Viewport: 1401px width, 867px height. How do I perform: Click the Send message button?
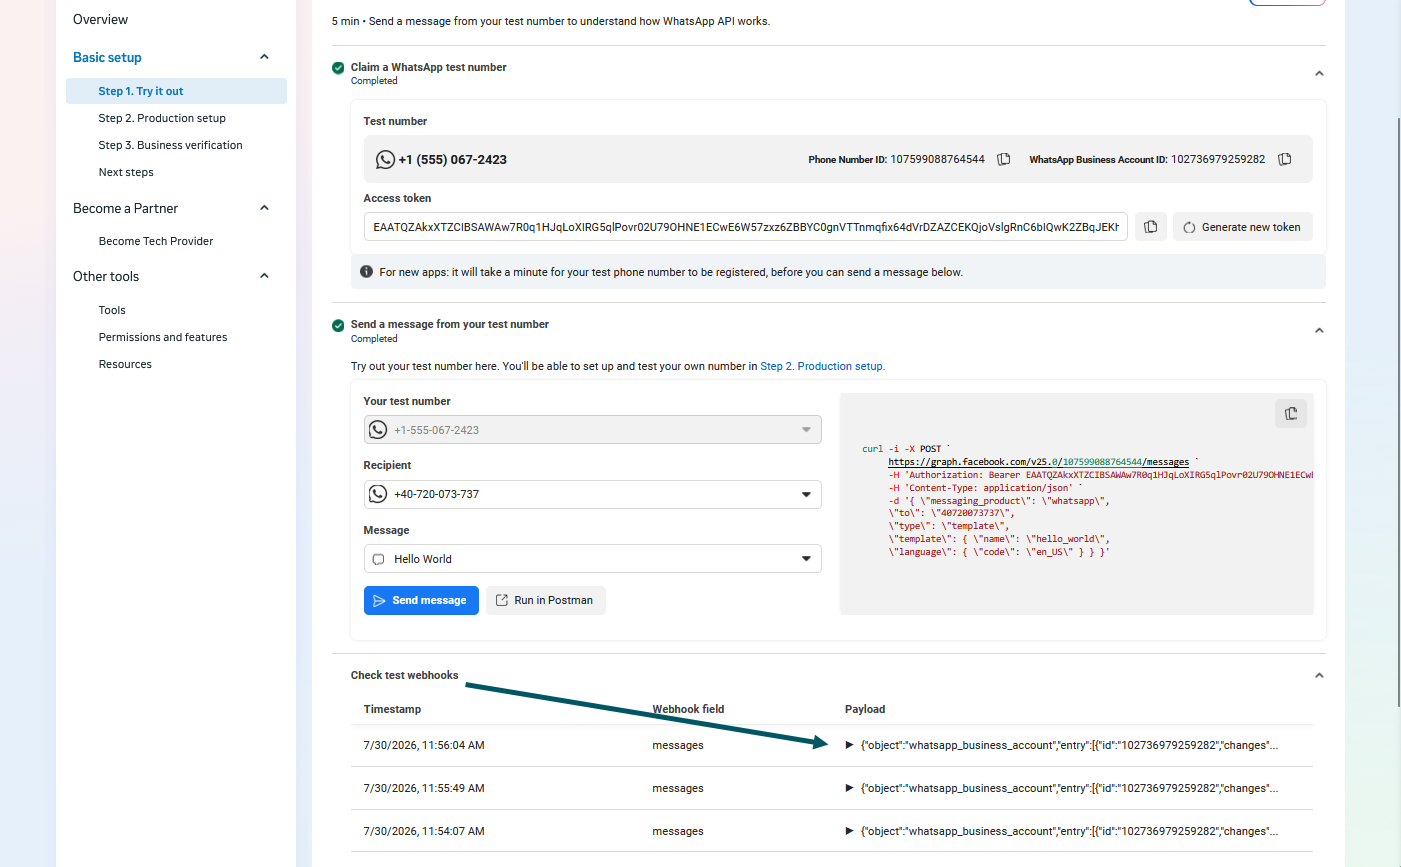click(x=421, y=600)
